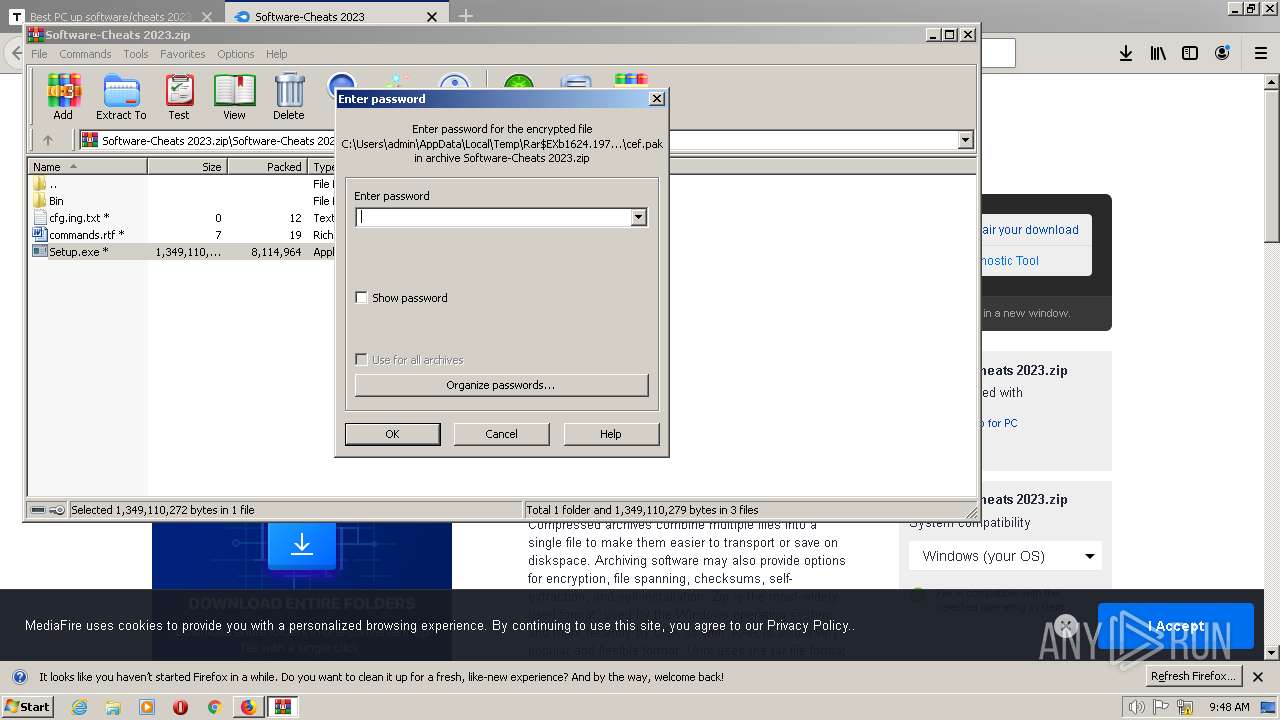
Task: Expand the Enter password history dropdown
Action: pos(638,217)
